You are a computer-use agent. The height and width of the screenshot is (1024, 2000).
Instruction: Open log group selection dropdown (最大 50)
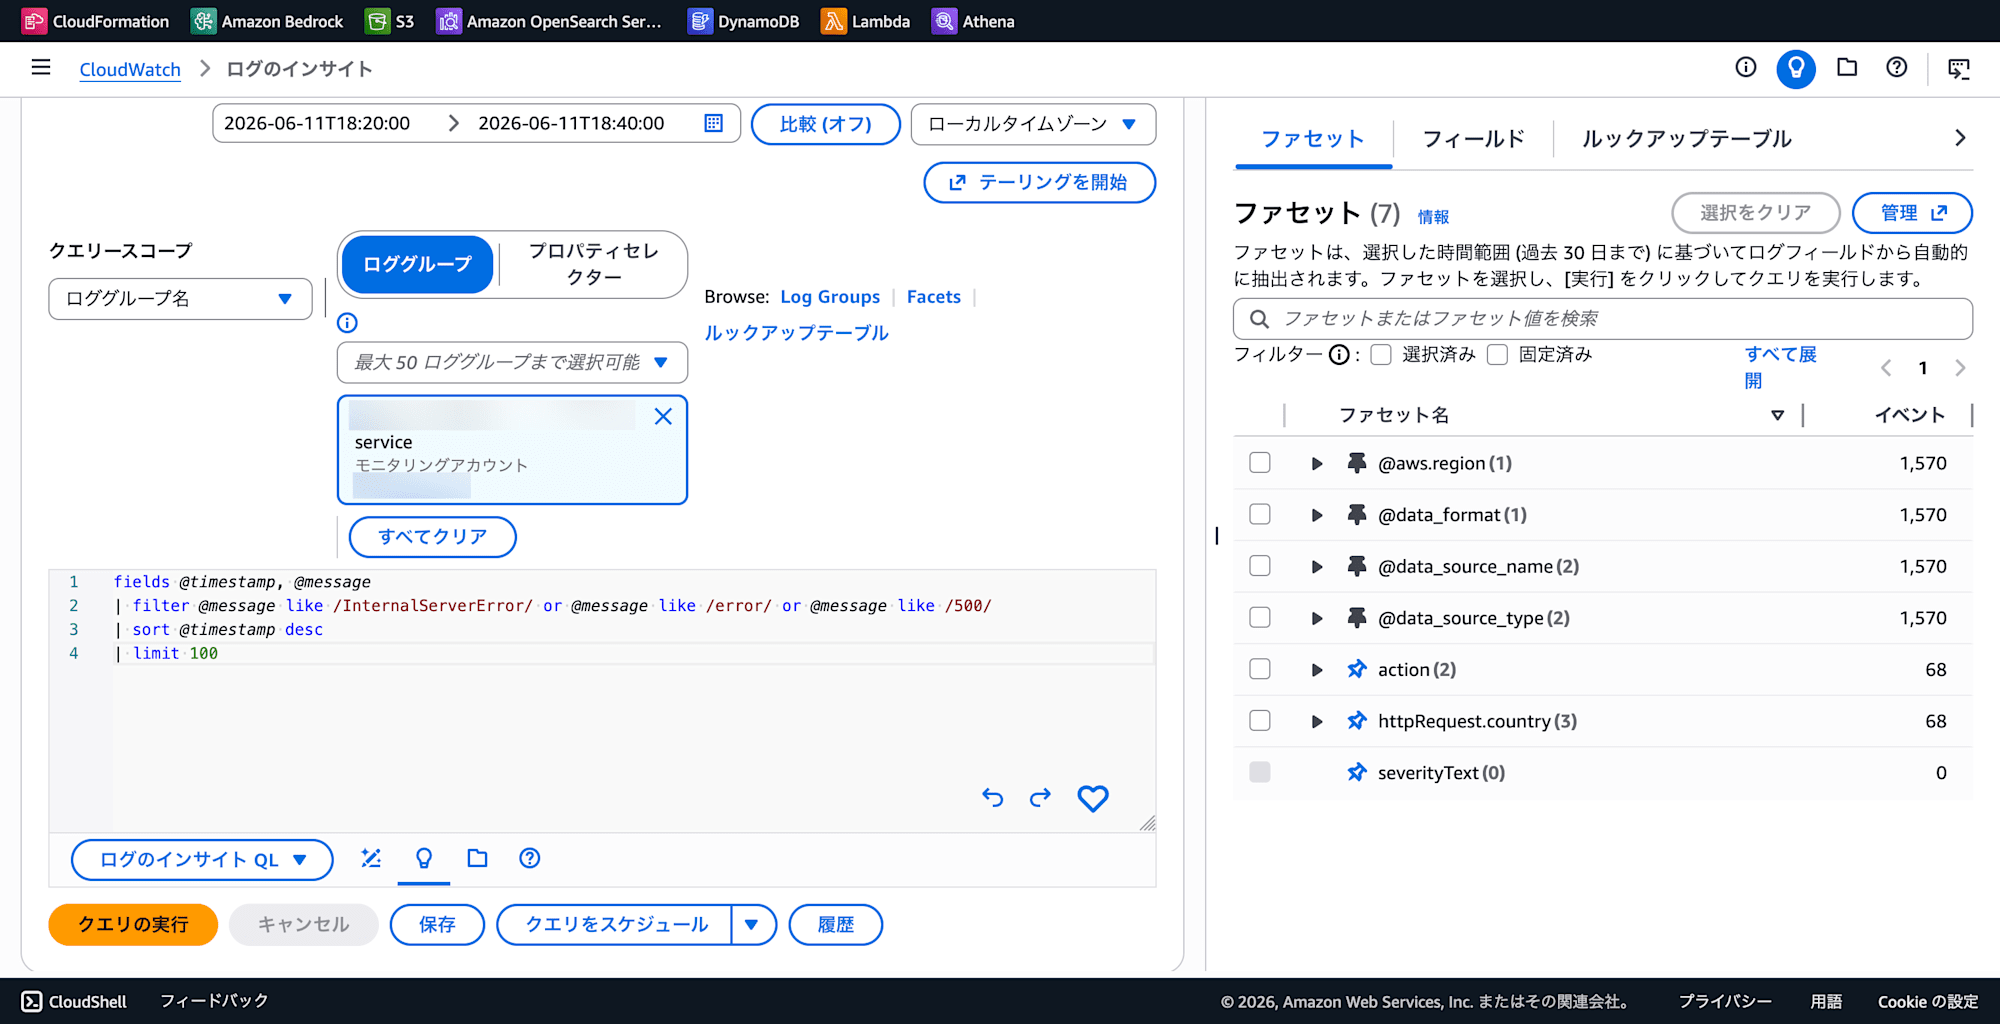coord(512,362)
